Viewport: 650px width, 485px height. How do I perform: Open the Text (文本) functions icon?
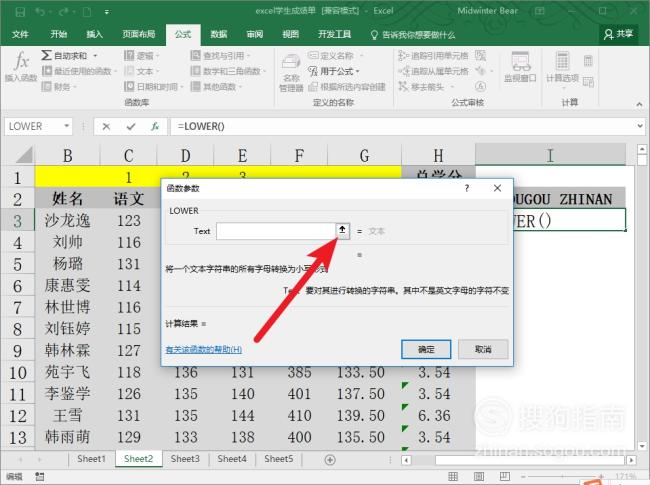[x=129, y=71]
